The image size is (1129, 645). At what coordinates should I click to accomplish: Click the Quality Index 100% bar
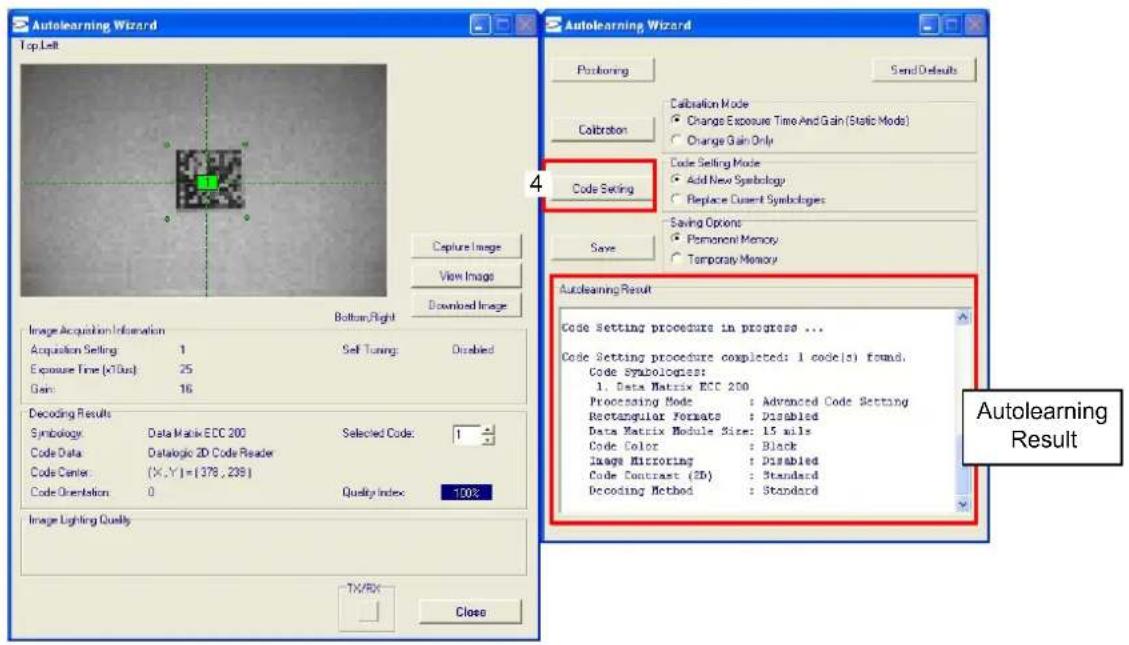click(466, 493)
